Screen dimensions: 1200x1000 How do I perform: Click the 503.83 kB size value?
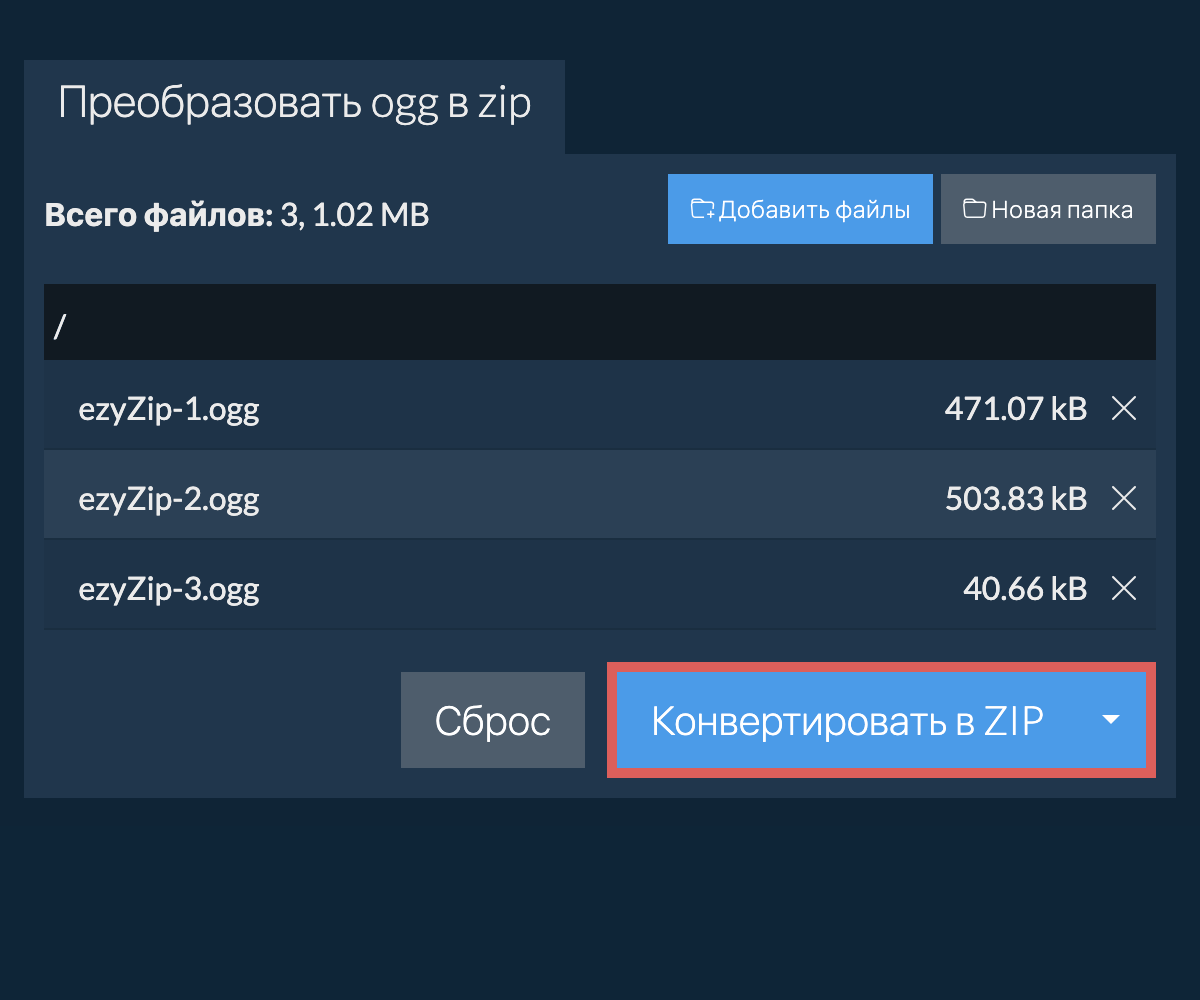[x=1015, y=498]
